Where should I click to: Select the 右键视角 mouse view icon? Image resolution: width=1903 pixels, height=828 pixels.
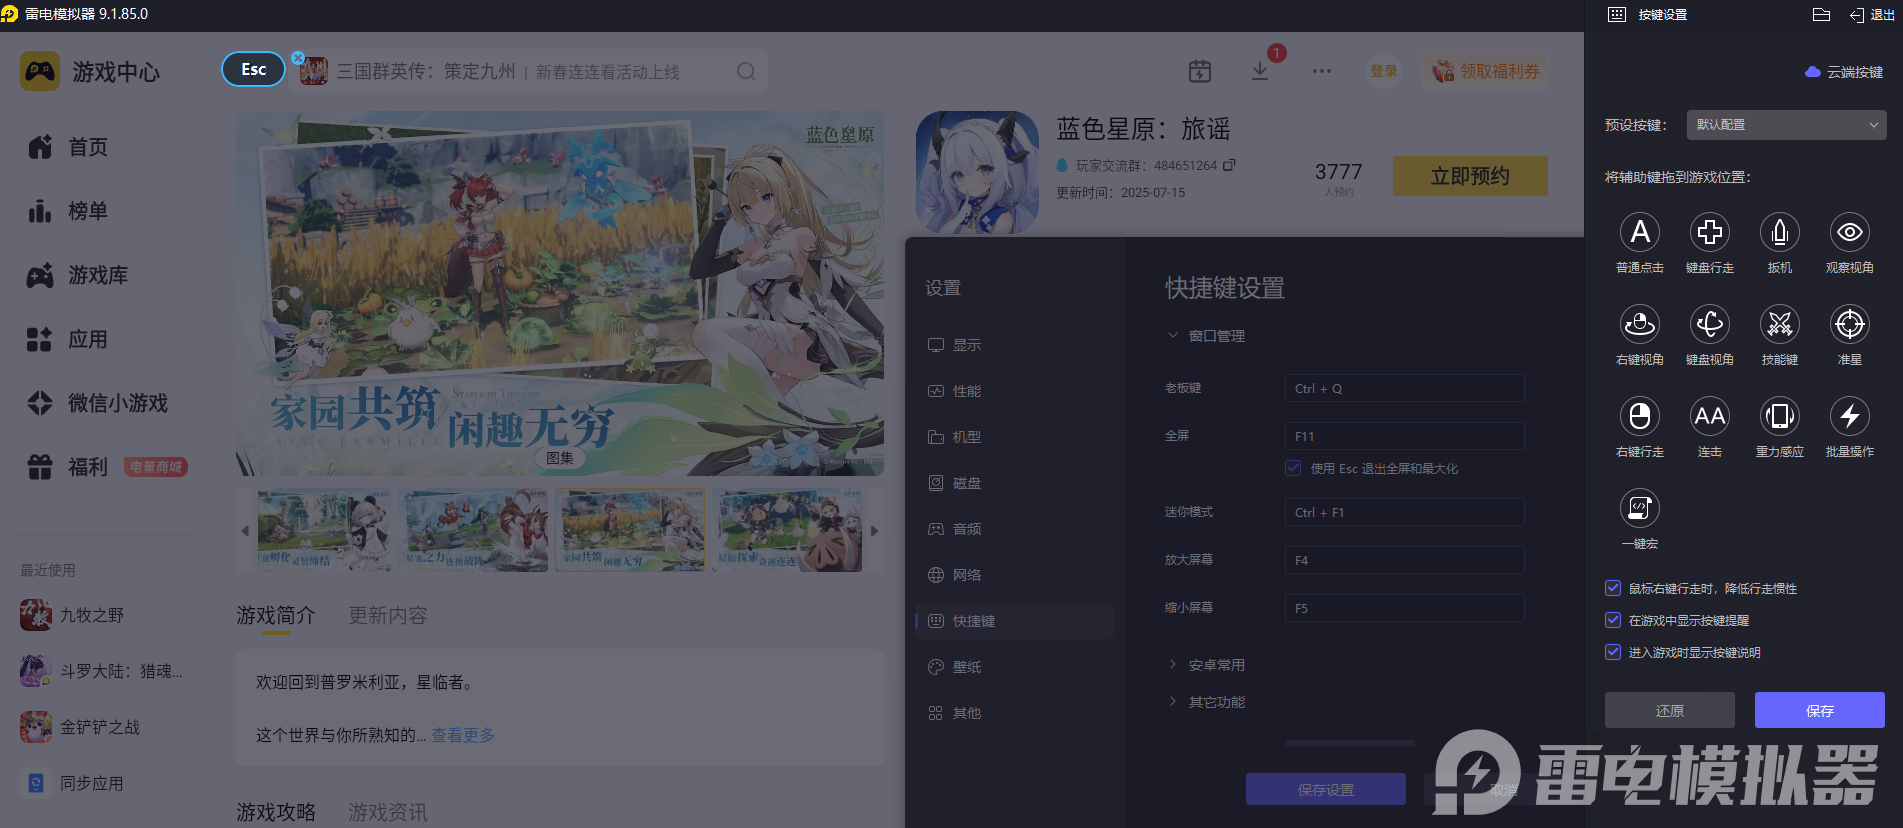coord(1640,324)
